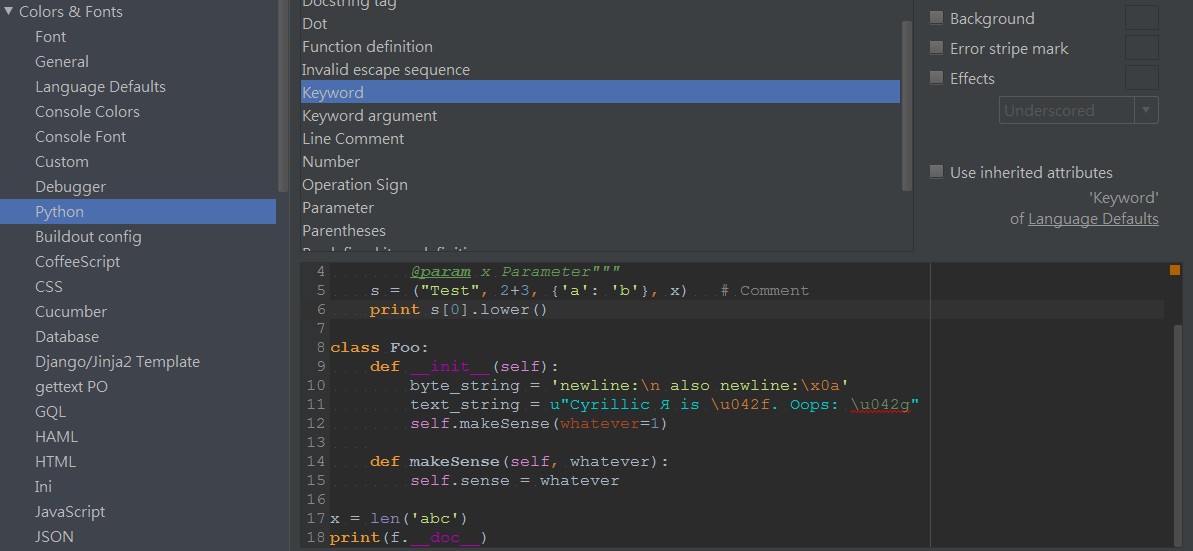The width and height of the screenshot is (1193, 551).
Task: Click the '\u042g' invalid escape in preview
Action: [x=880, y=405]
